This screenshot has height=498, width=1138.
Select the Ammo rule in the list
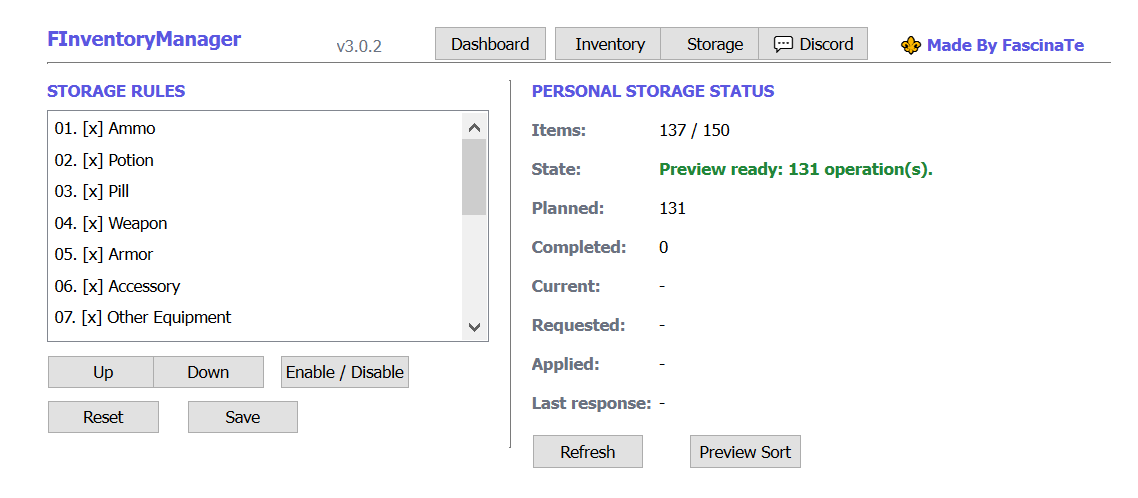[x=255, y=128]
